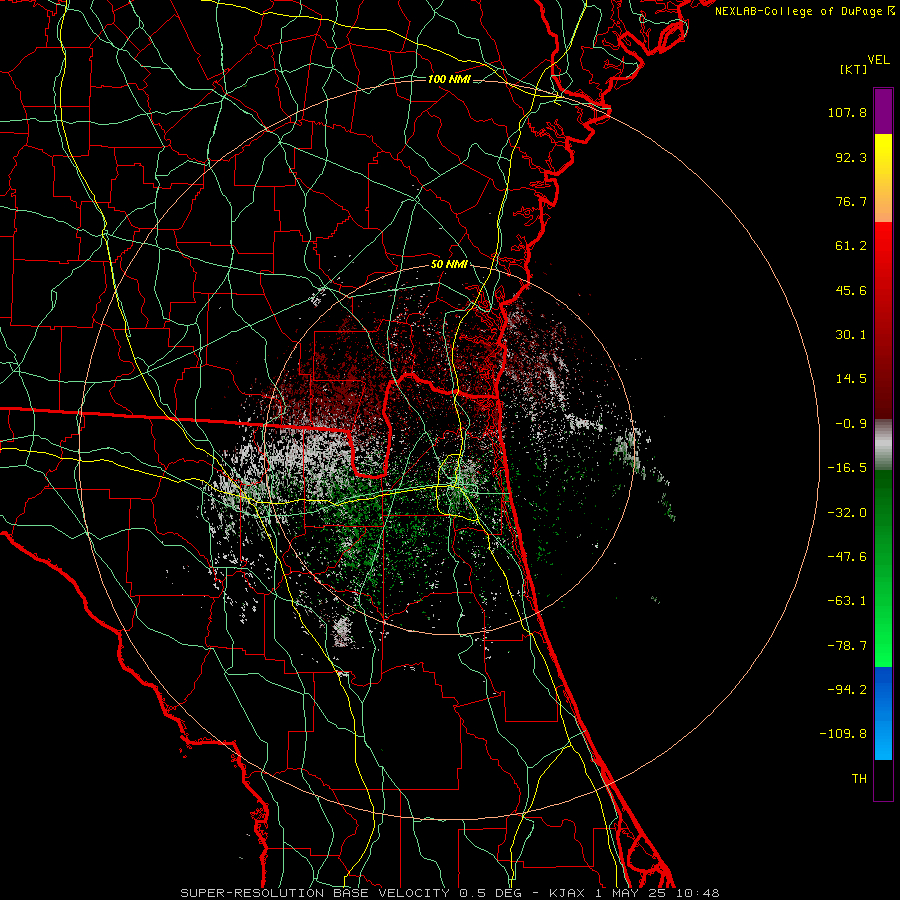900x900 pixels.
Task: Click the [KT] units label
Action: coord(853,69)
